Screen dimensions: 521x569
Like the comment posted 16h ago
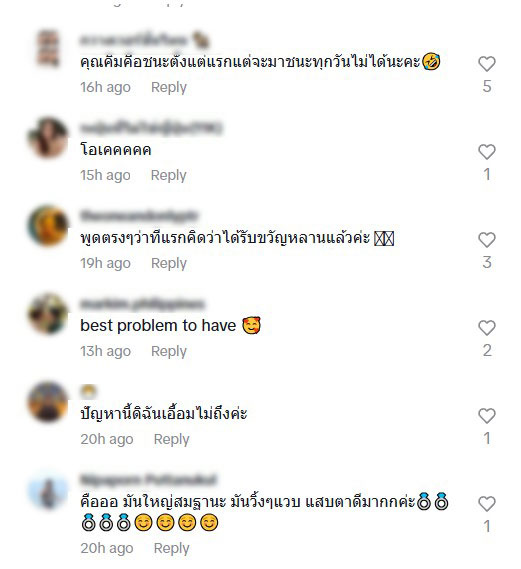[487, 64]
